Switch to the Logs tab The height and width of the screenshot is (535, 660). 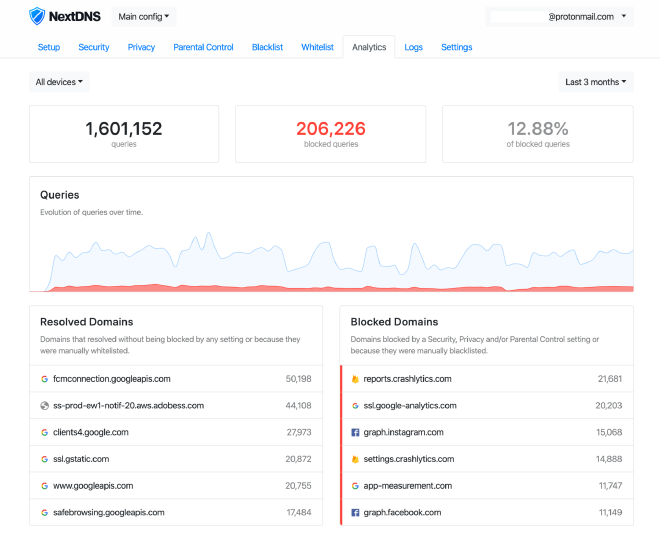[x=413, y=47]
